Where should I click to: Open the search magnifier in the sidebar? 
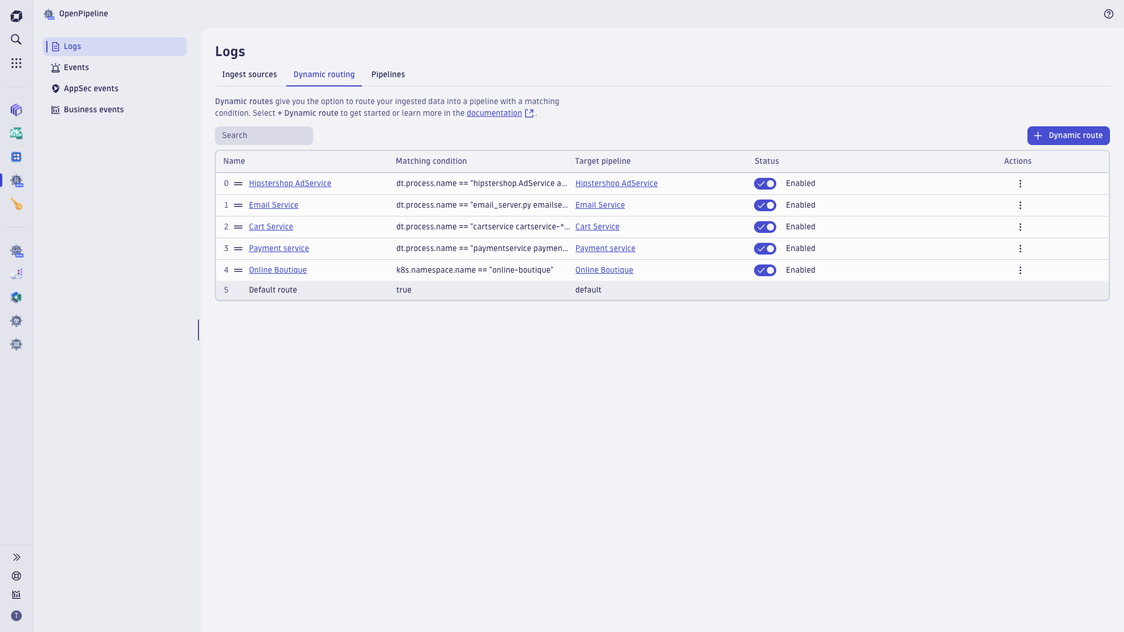click(15, 40)
